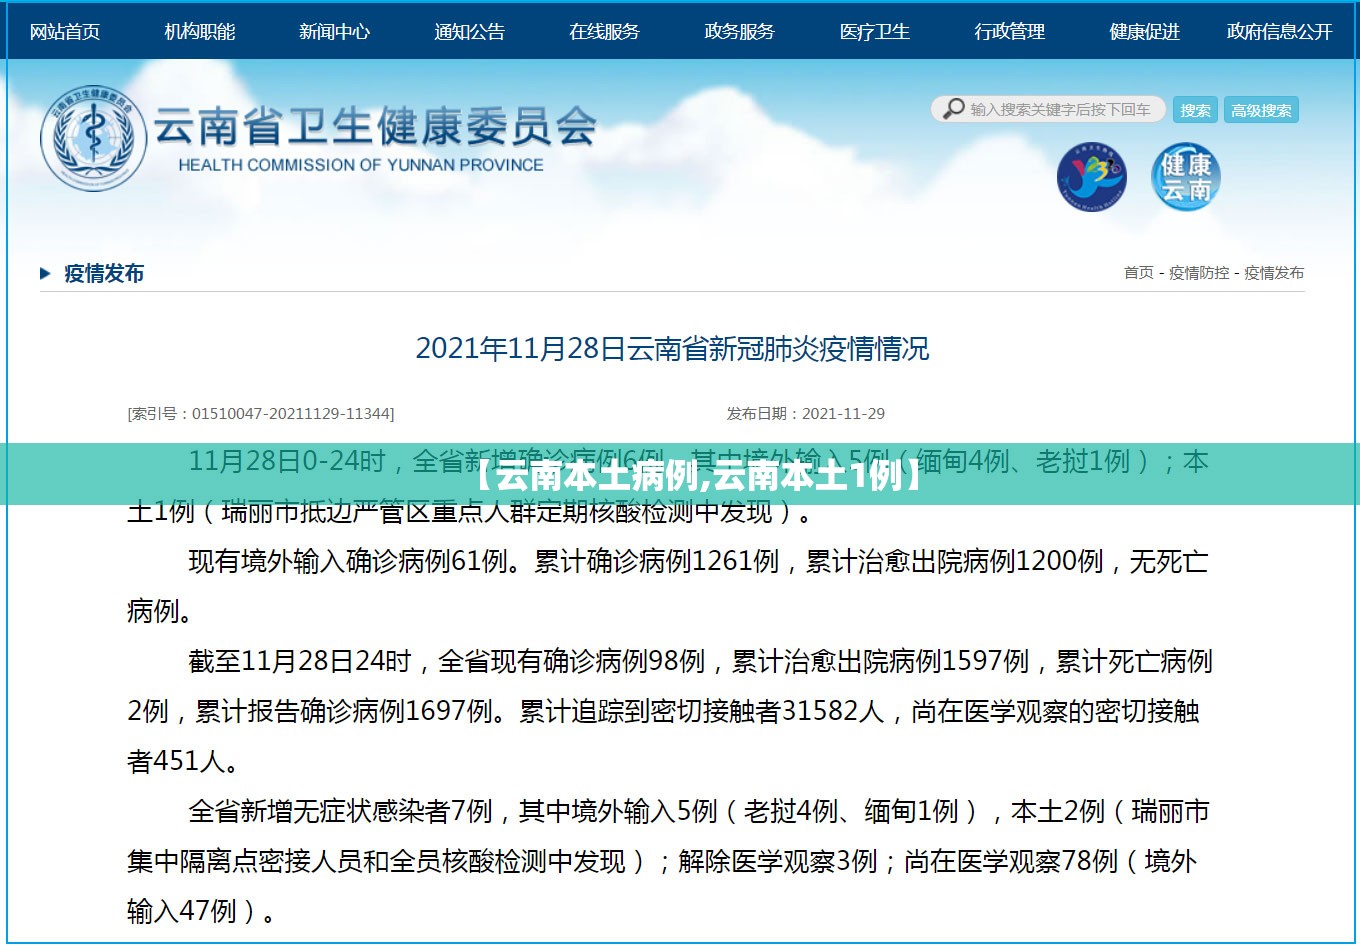Open the 健康促进 navigation item

pos(1145,32)
